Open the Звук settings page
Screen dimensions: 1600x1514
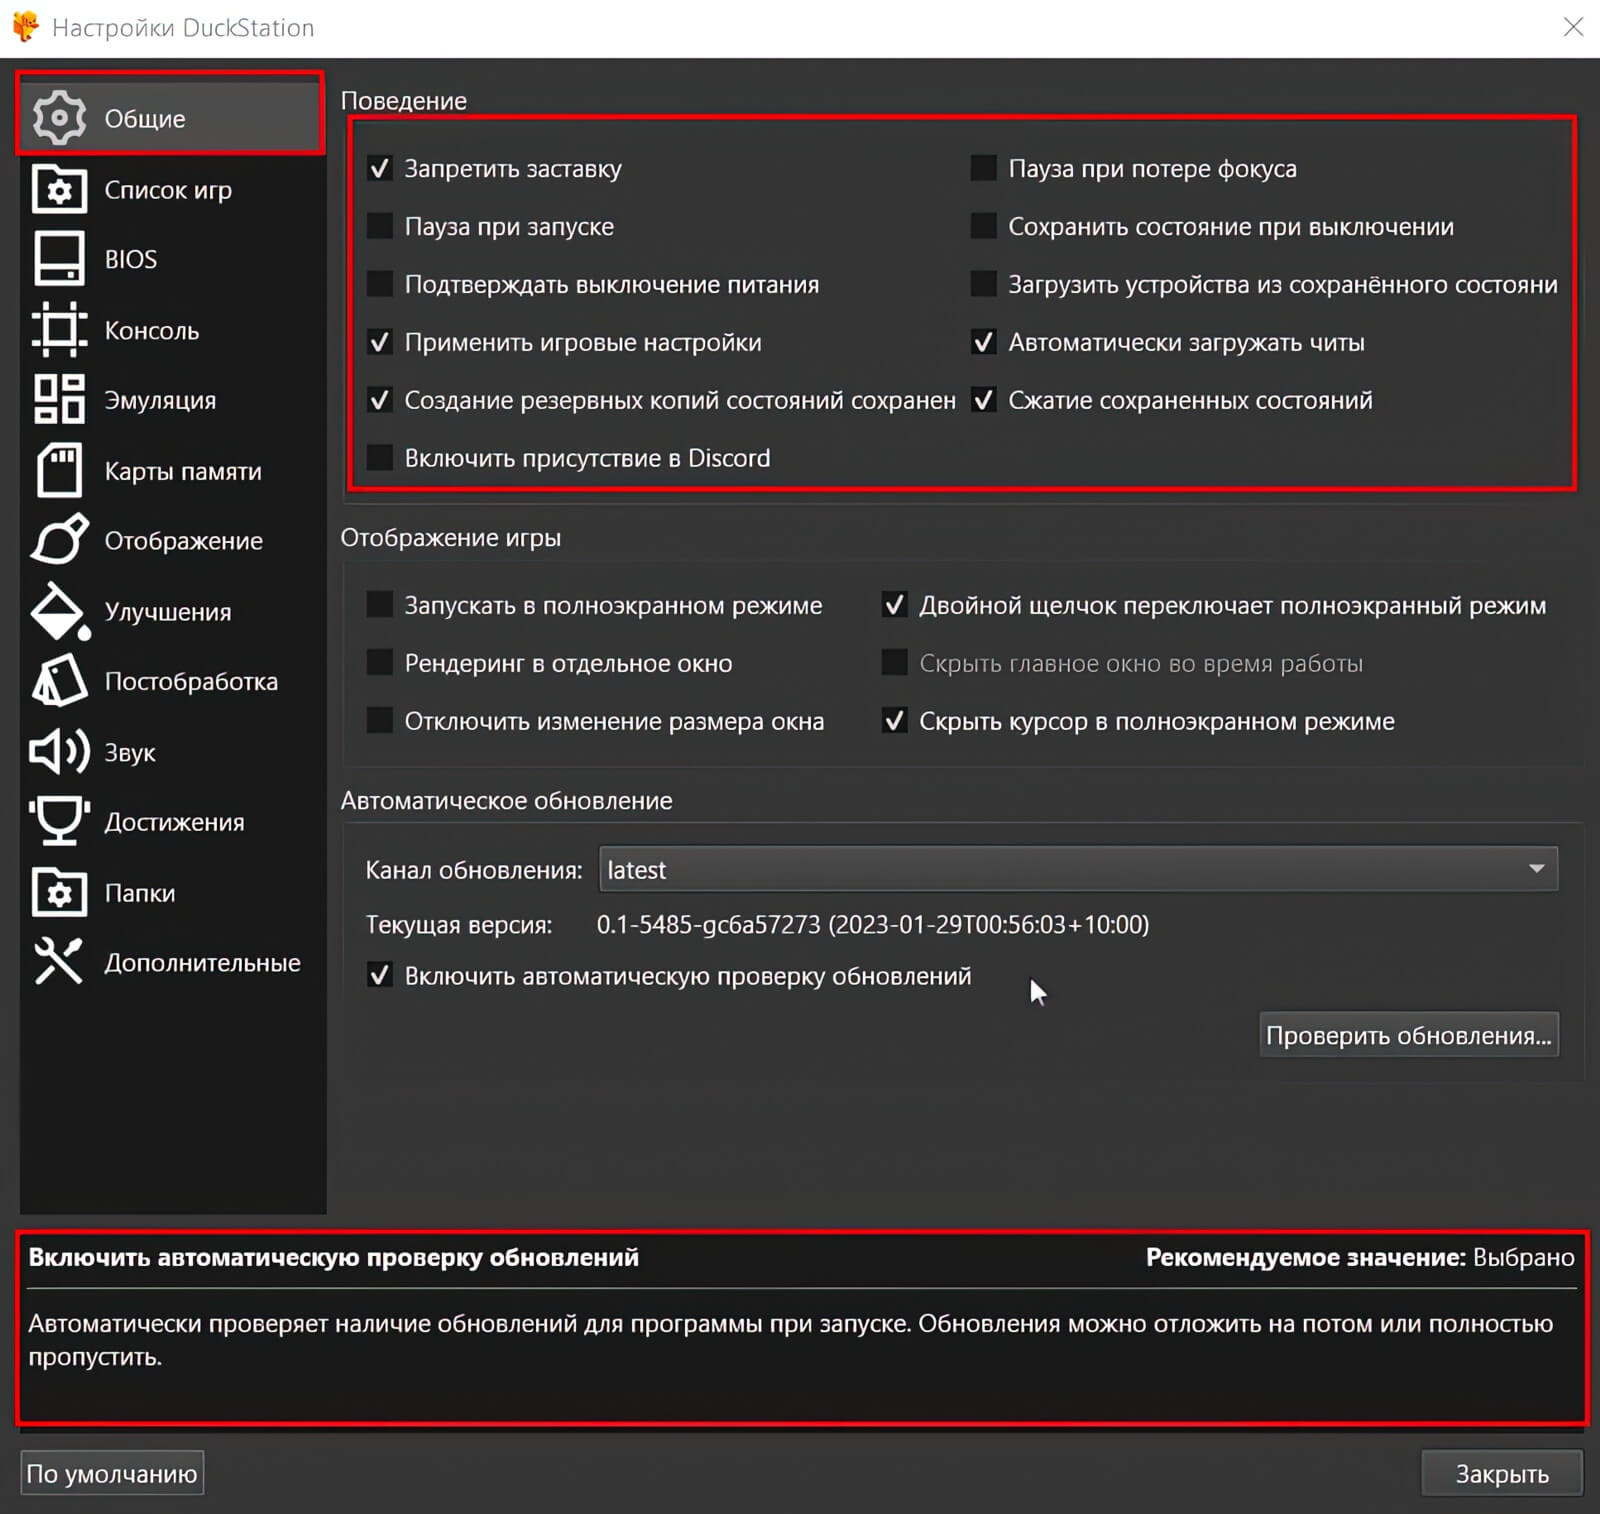pyautogui.click(x=171, y=752)
